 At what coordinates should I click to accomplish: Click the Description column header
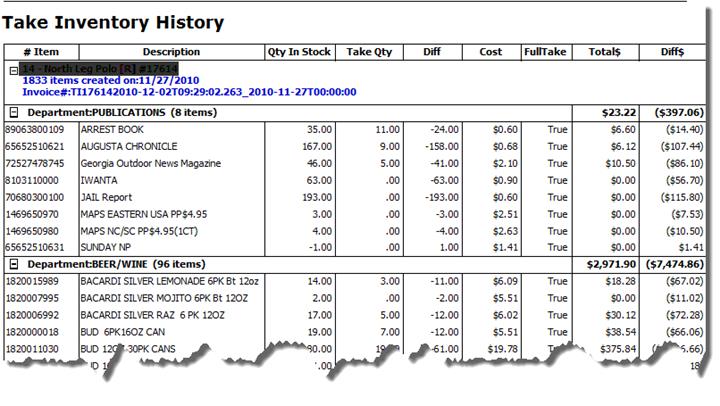pos(171,52)
